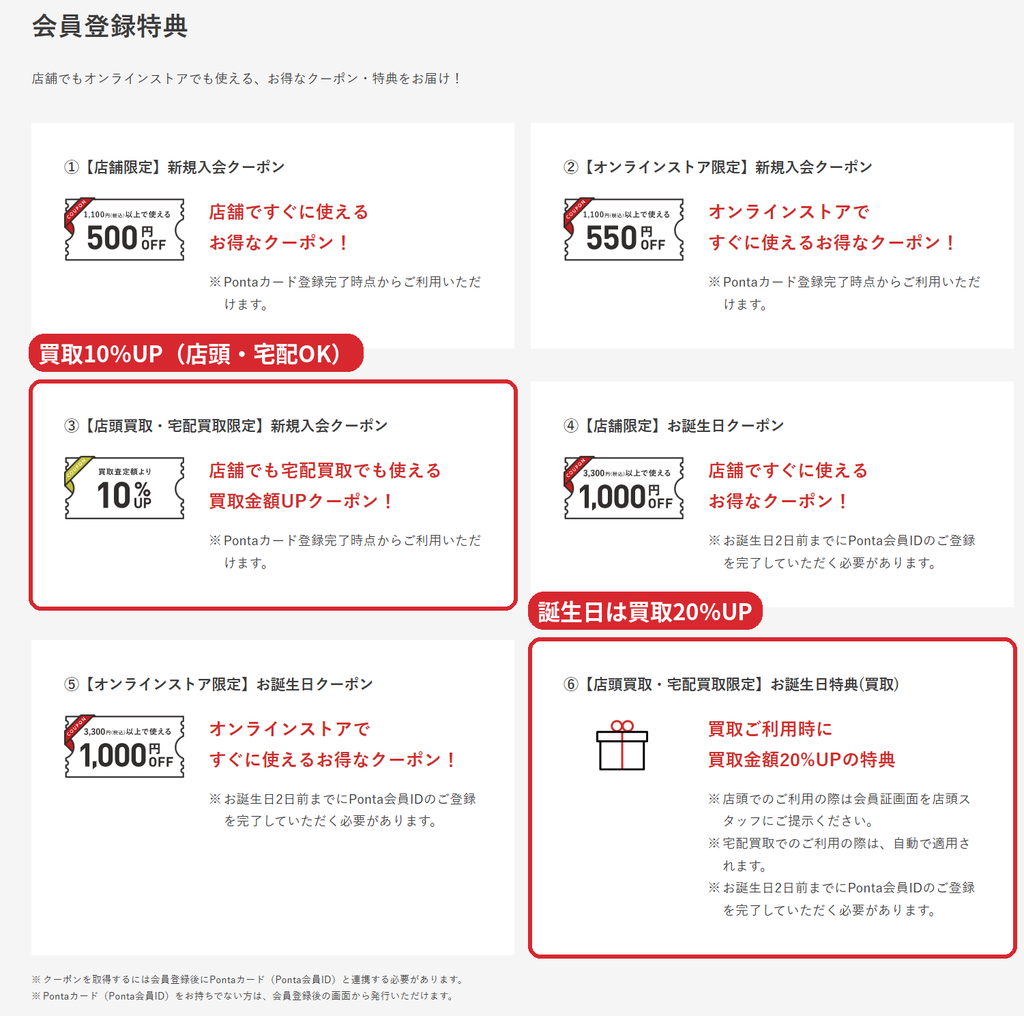Click the red 誕生日は買取20%UP badge
The height and width of the screenshot is (1016, 1024).
click(x=645, y=611)
